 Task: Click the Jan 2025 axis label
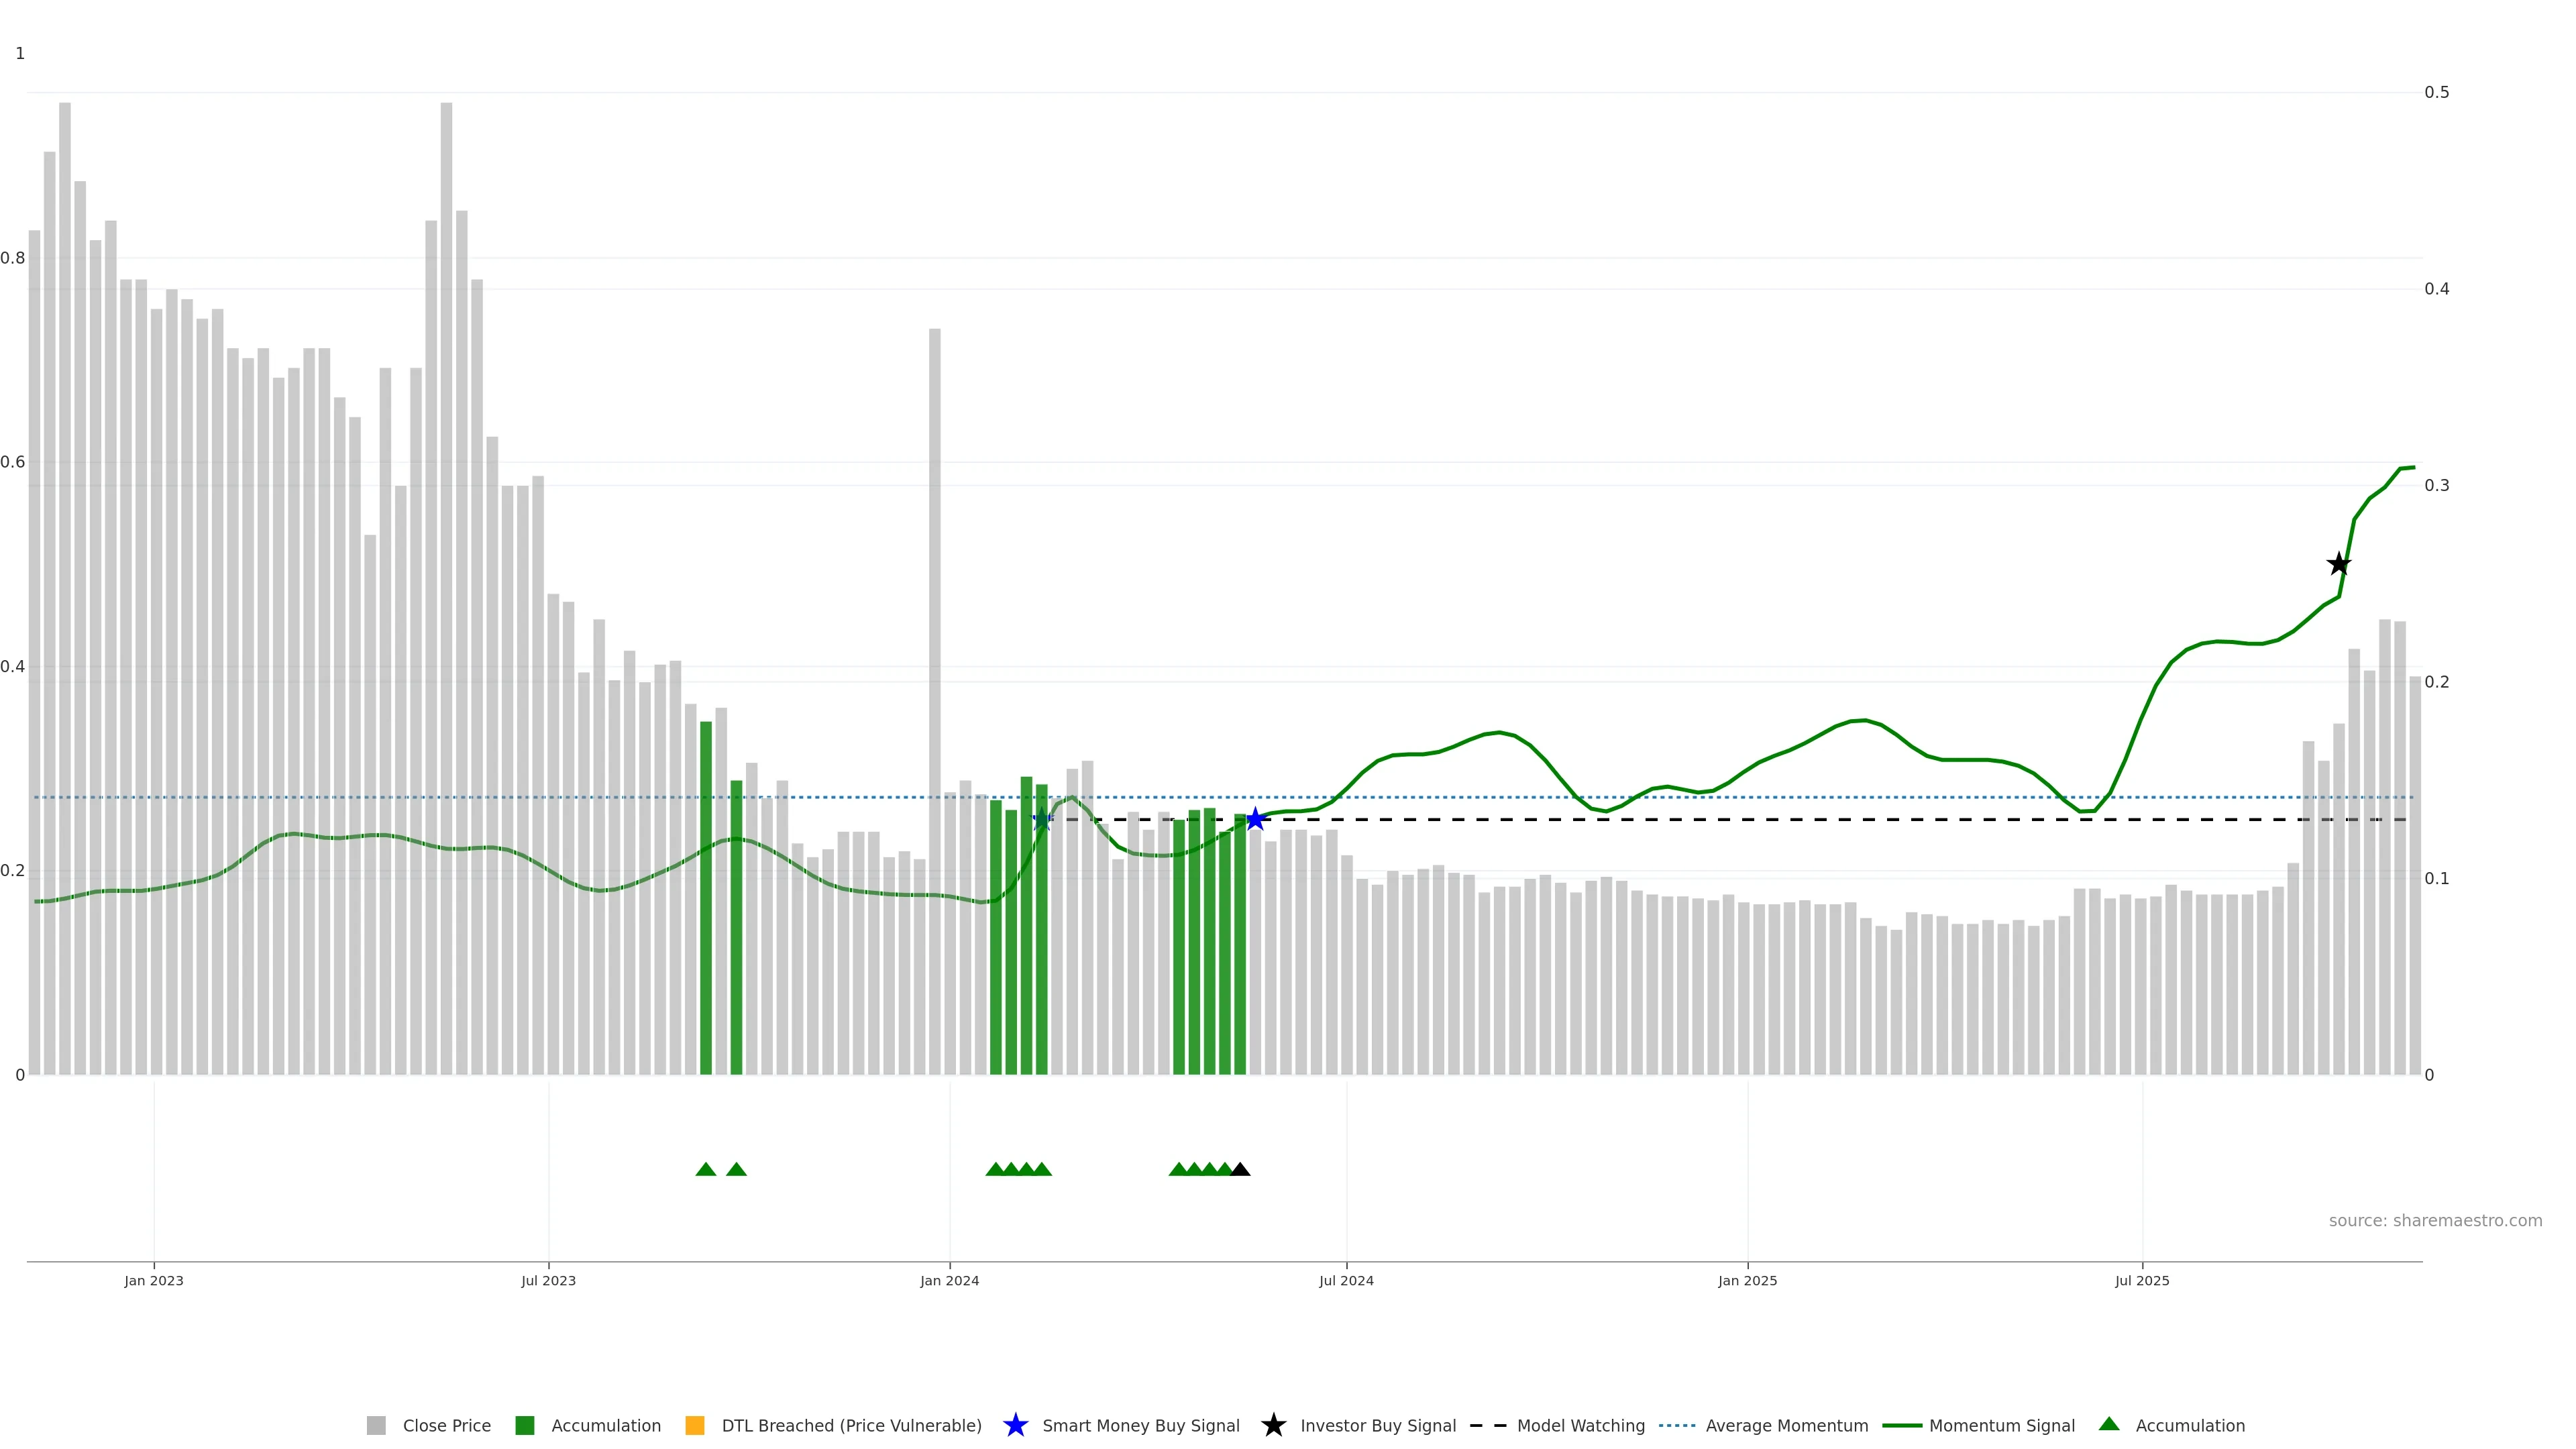(x=1747, y=1280)
